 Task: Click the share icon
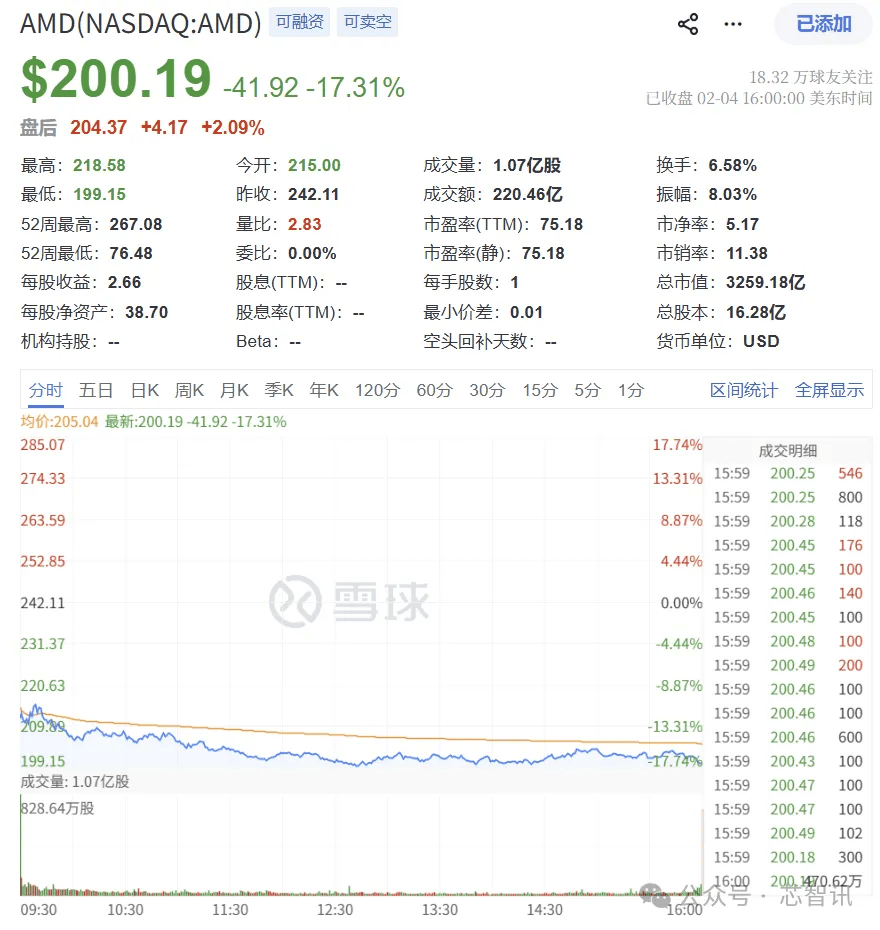click(x=688, y=24)
